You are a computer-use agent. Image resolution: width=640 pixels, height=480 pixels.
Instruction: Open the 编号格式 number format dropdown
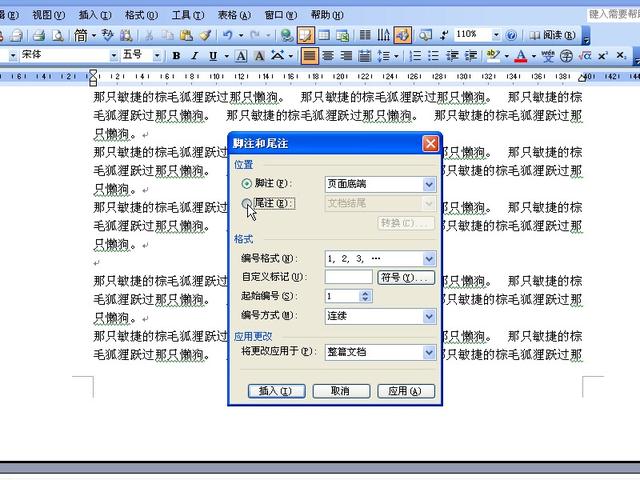[429, 258]
